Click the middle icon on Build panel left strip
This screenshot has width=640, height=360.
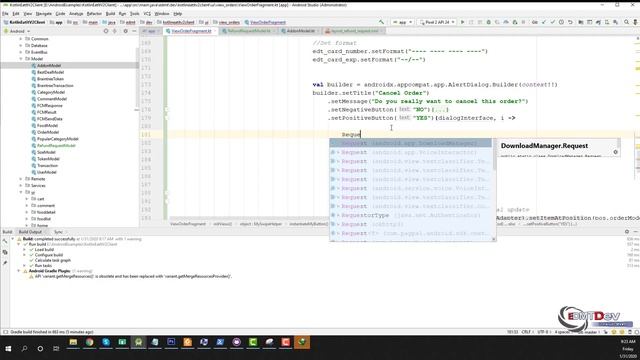coord(5,252)
